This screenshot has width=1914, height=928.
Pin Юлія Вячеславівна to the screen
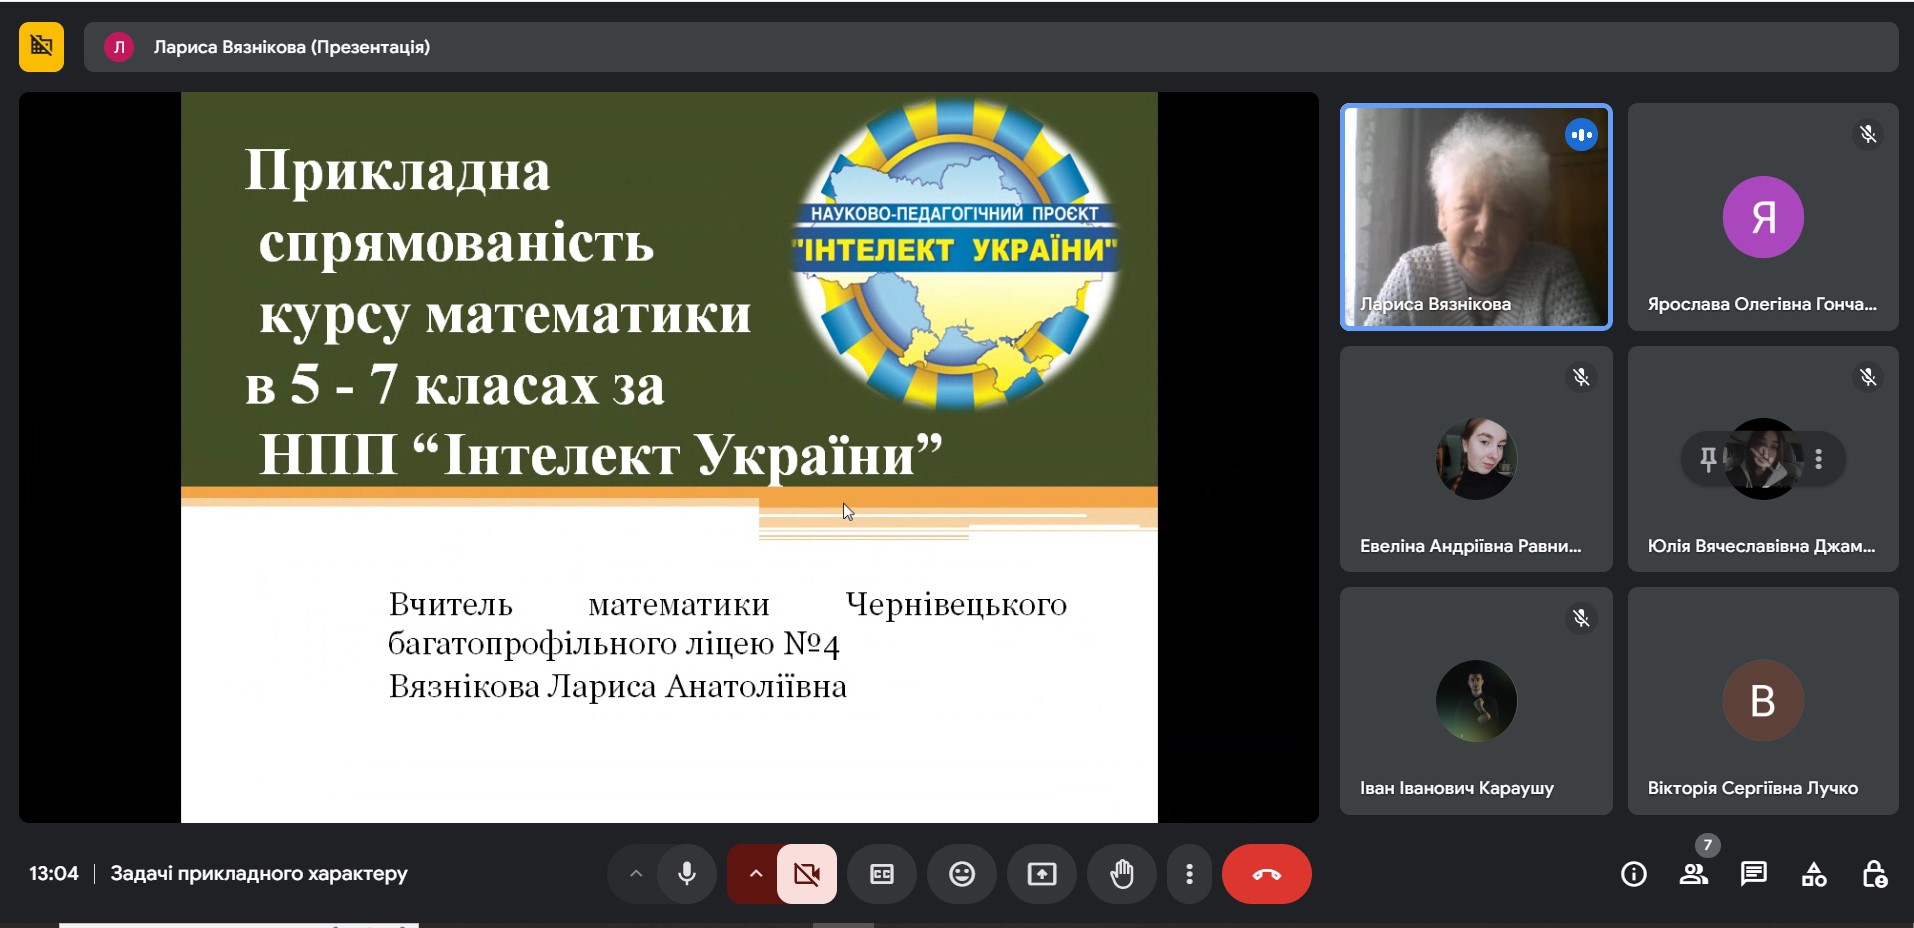(1708, 459)
